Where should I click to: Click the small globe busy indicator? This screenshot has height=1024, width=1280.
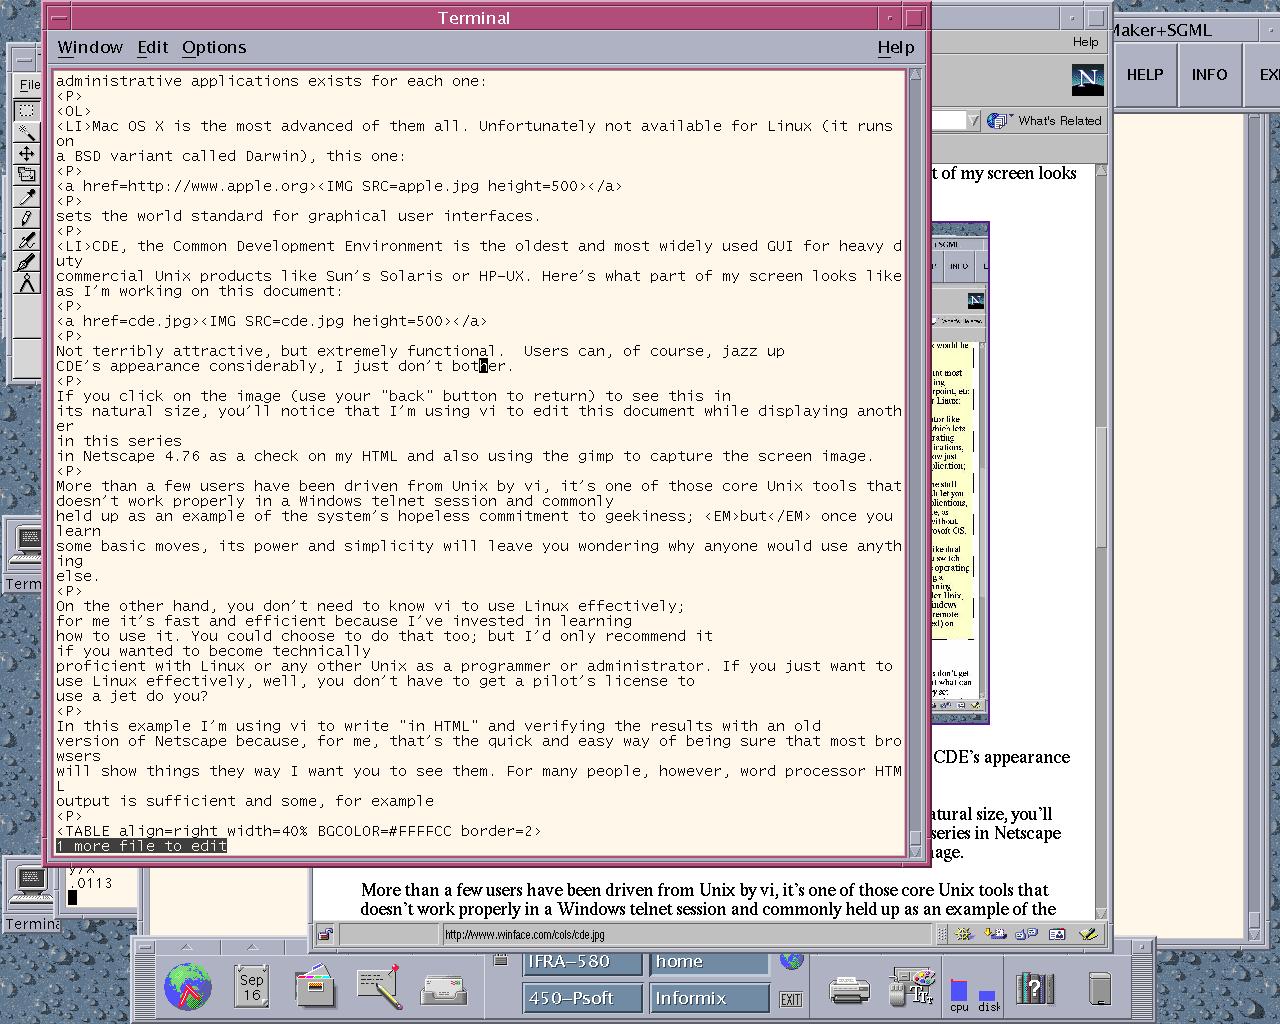click(792, 961)
